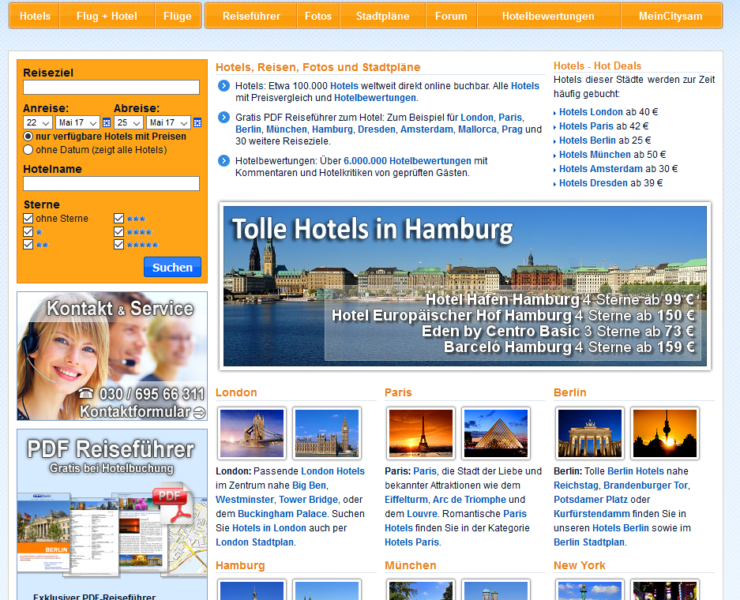This screenshot has width=740, height=600.
Task: Open the MeinCitysam navigation tab
Action: click(671, 16)
